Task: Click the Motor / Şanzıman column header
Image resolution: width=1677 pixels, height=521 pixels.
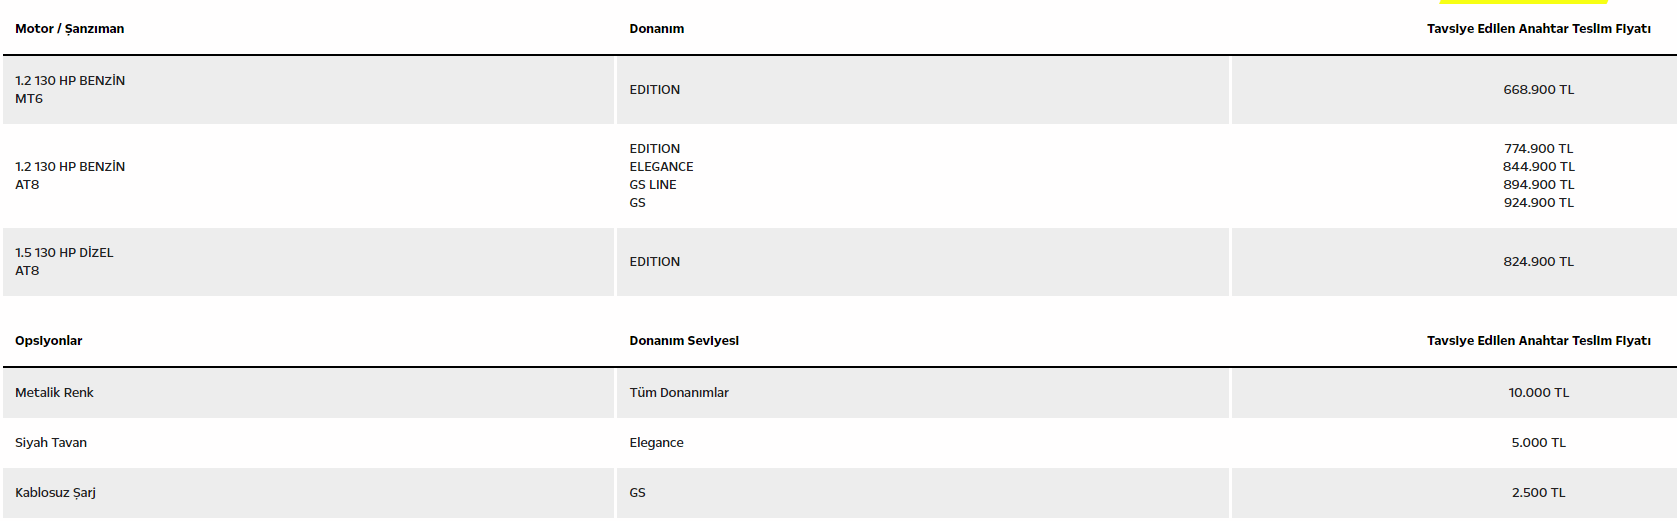Action: 70,29
